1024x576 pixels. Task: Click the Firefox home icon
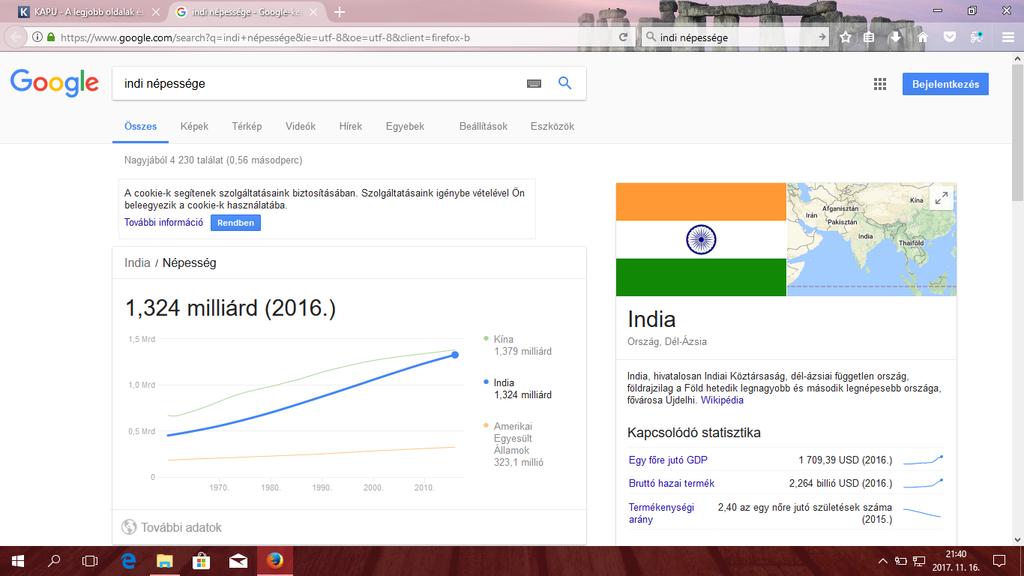coord(922,37)
